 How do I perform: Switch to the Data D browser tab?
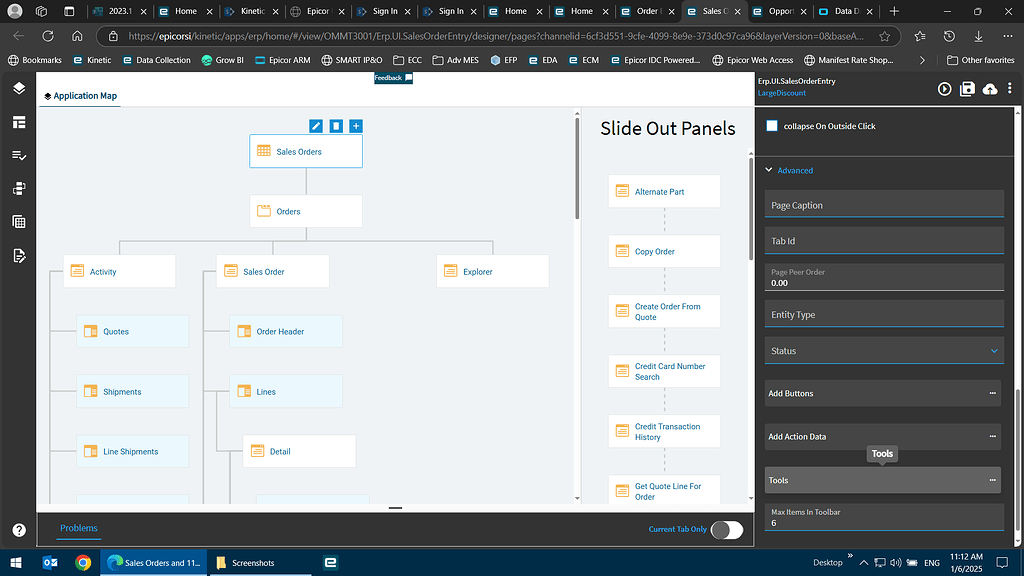(846, 11)
